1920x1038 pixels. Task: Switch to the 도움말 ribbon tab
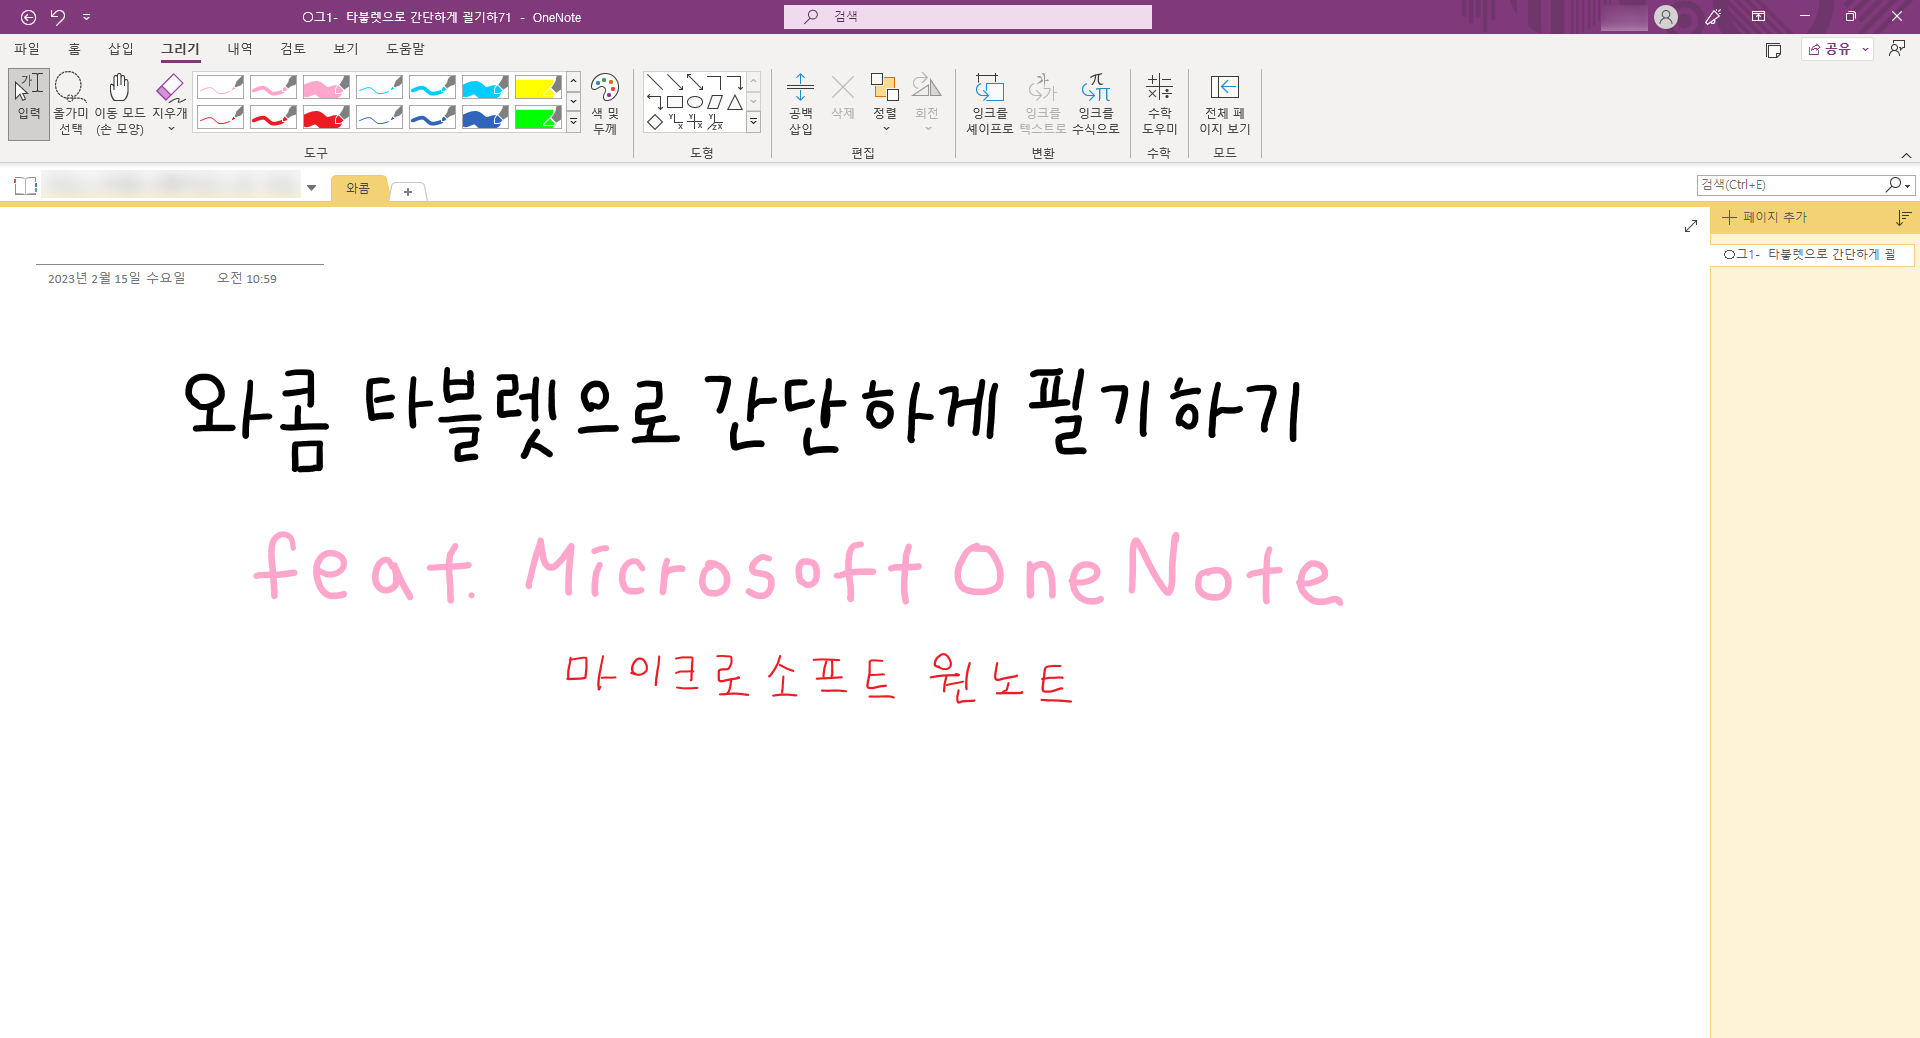[x=406, y=49]
